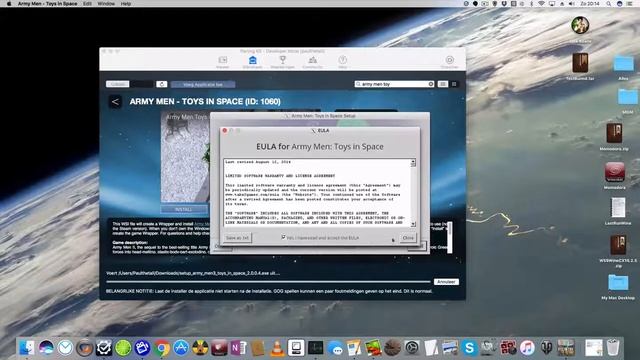This screenshot has height=360, width=640.
Task: Click the Annuleer button beside progress bar
Action: 446,282
